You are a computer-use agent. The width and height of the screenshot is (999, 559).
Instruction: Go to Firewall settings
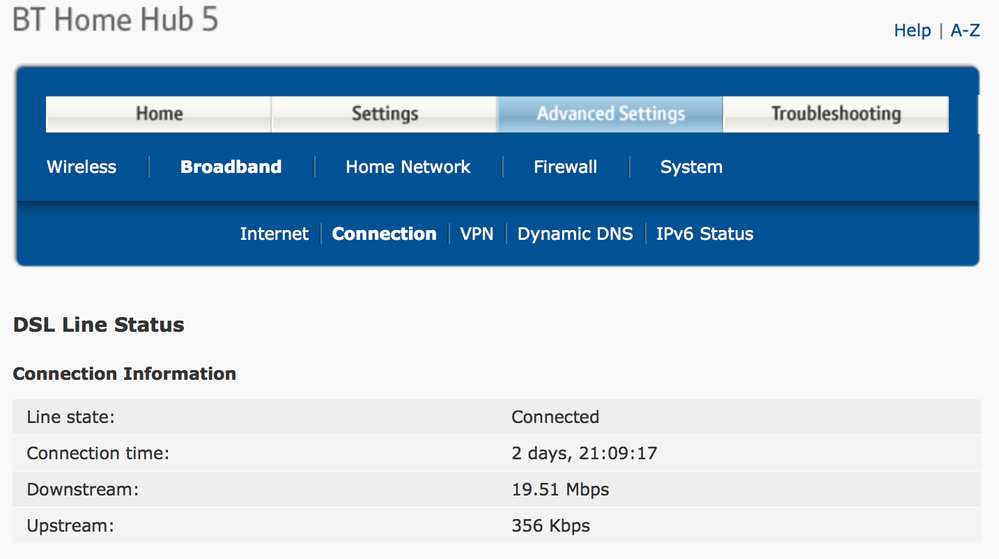click(565, 167)
